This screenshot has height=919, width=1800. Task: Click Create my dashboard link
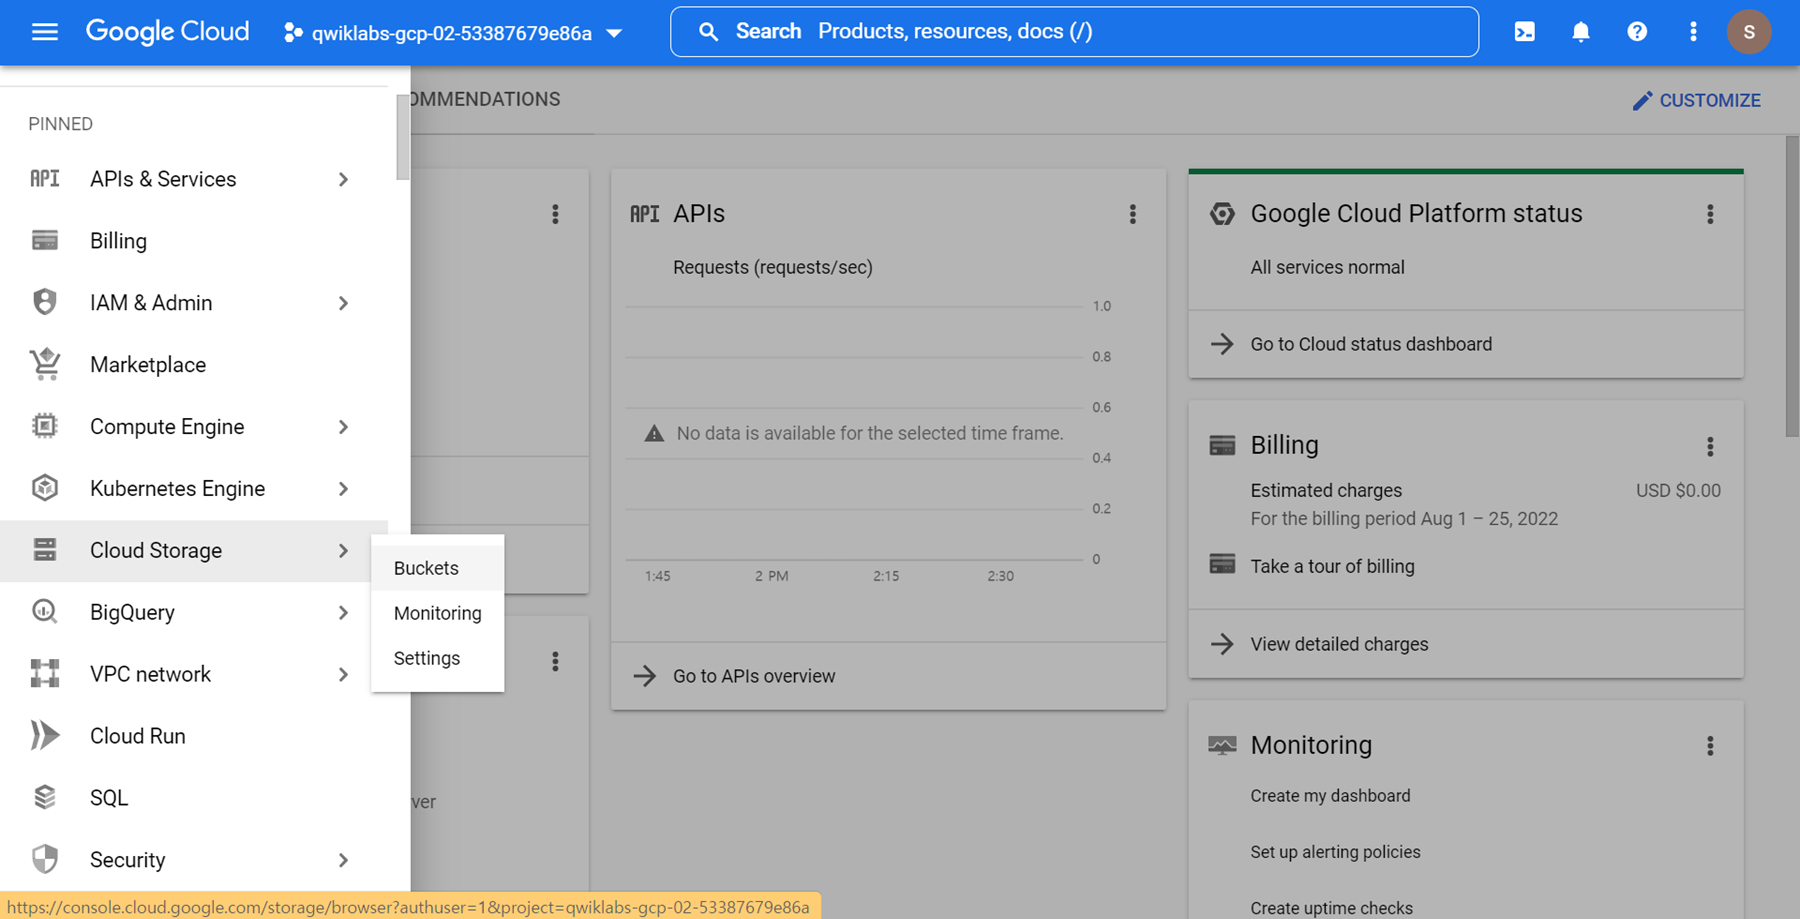[1330, 796]
